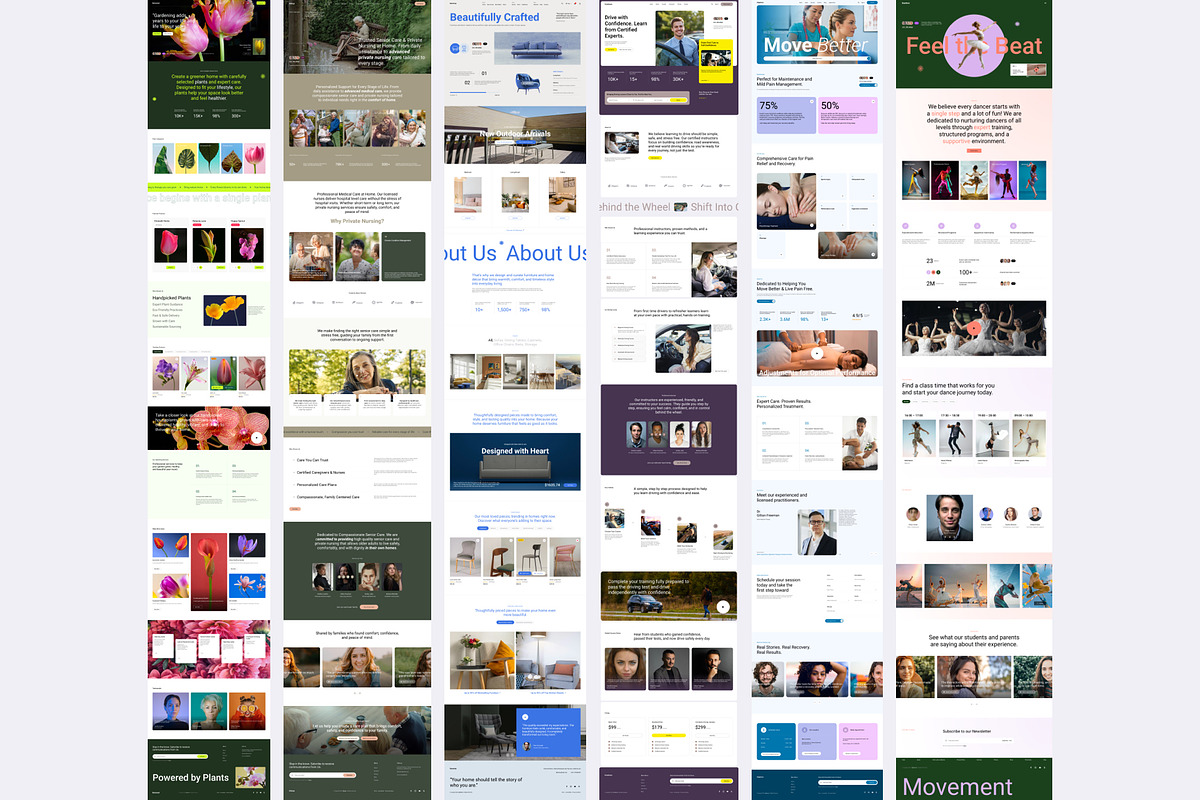Screen dimensions: 1200x800
Task: Click the blue button on 'Designed with Heart' banner
Action: [570, 485]
